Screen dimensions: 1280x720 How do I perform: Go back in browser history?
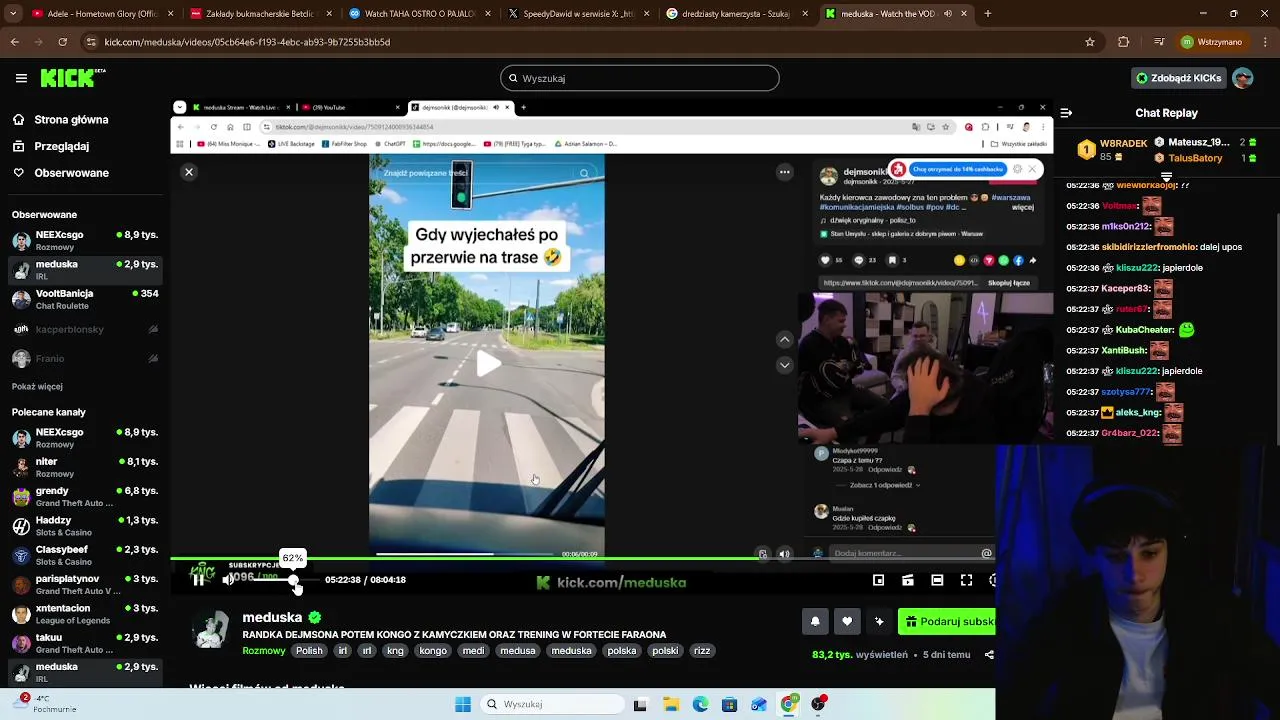click(14, 42)
